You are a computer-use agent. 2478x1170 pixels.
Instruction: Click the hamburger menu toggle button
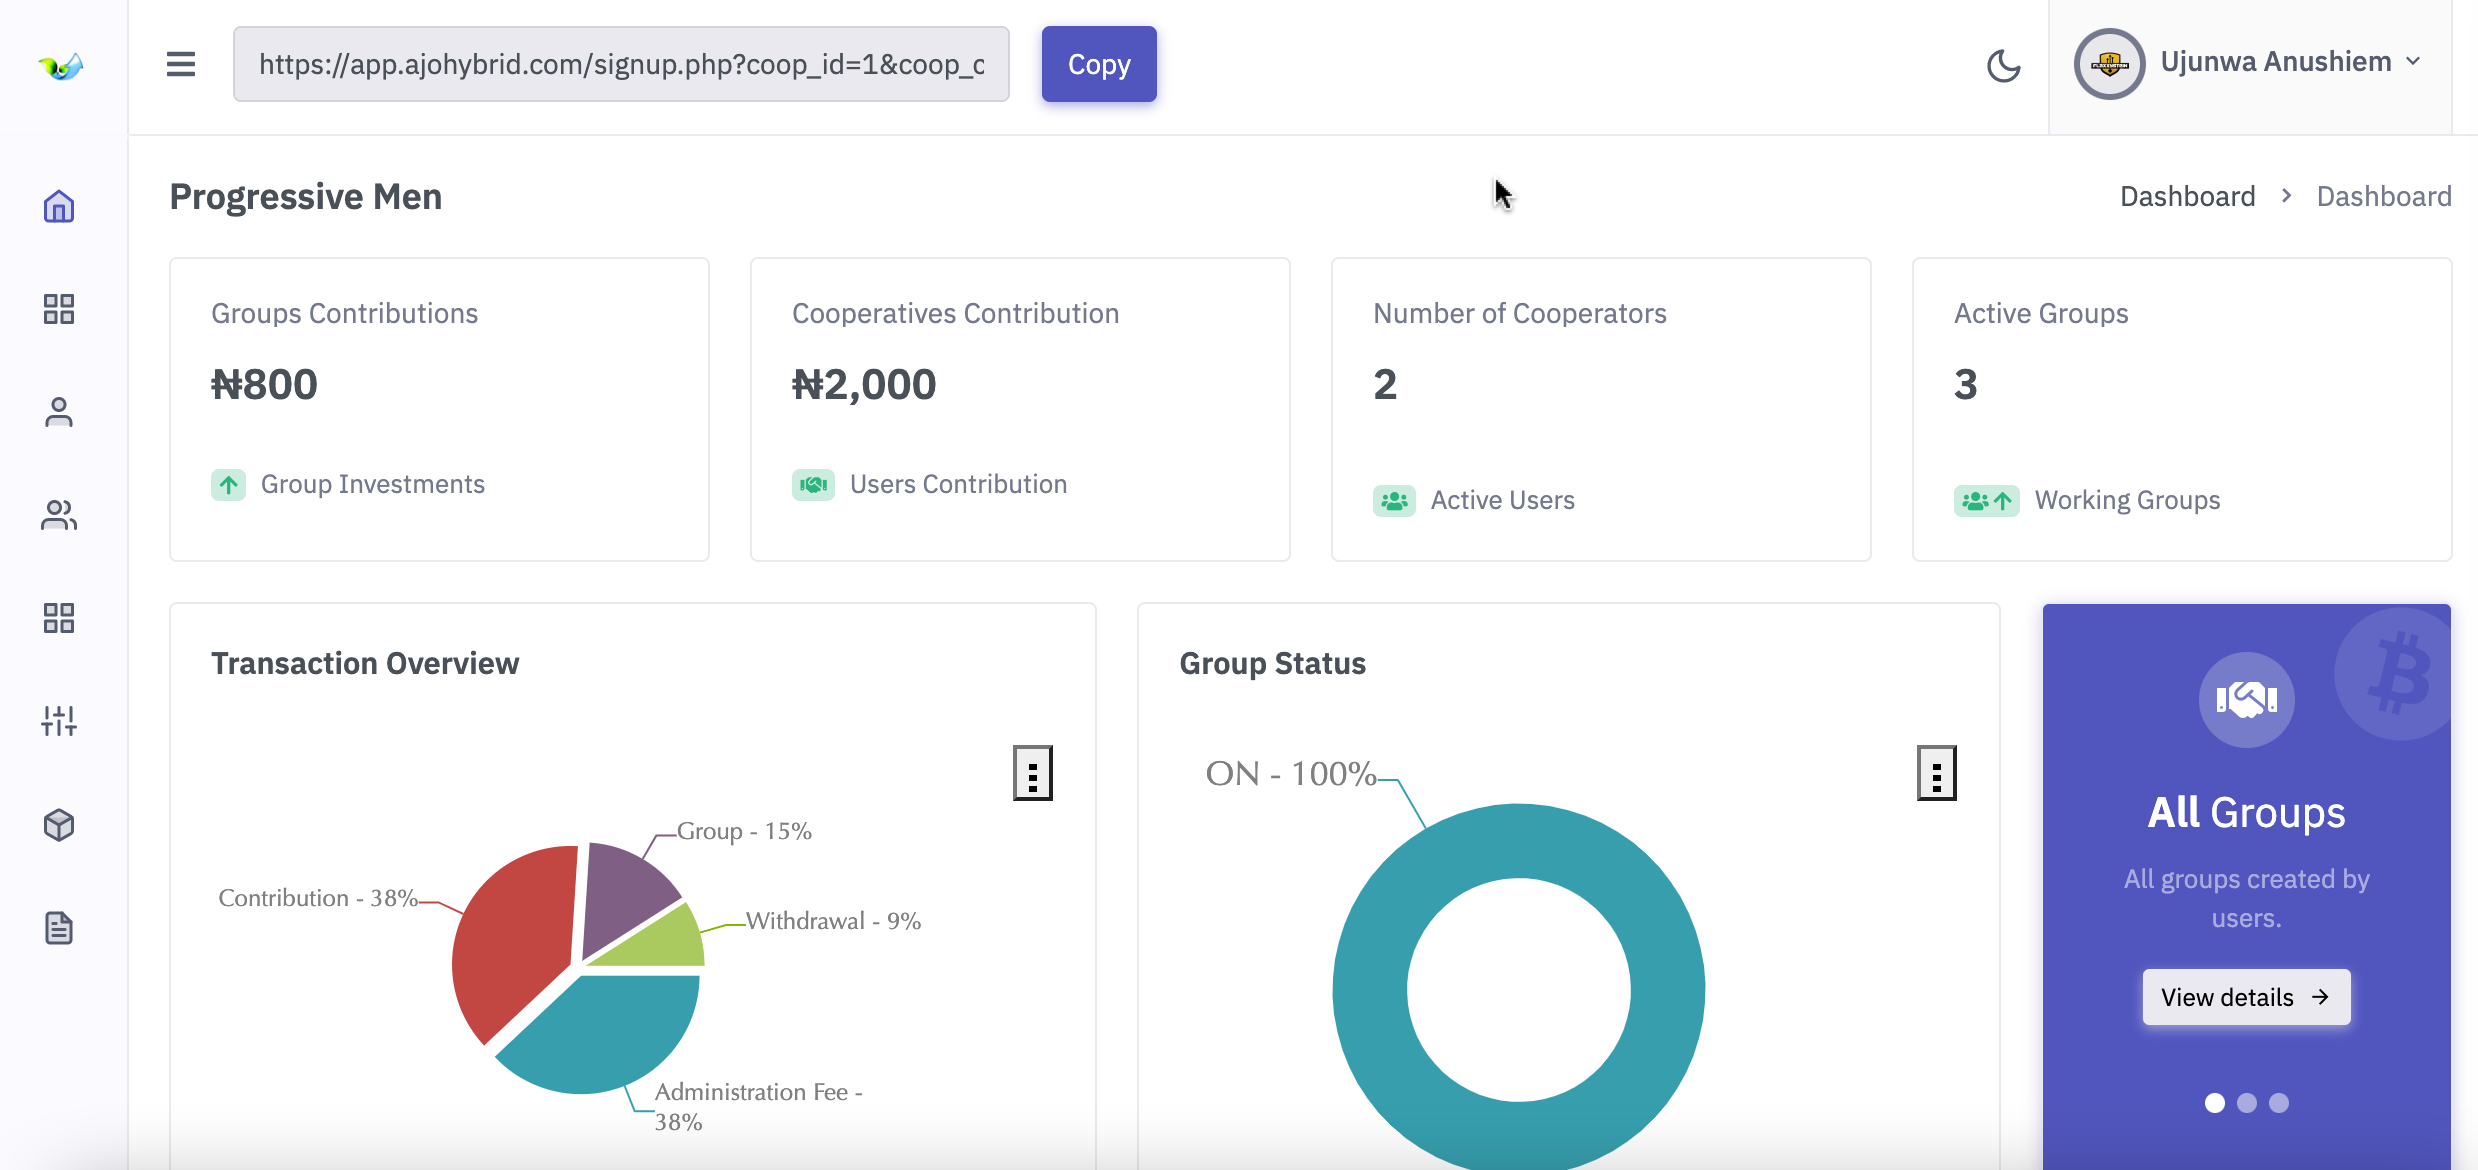180,63
